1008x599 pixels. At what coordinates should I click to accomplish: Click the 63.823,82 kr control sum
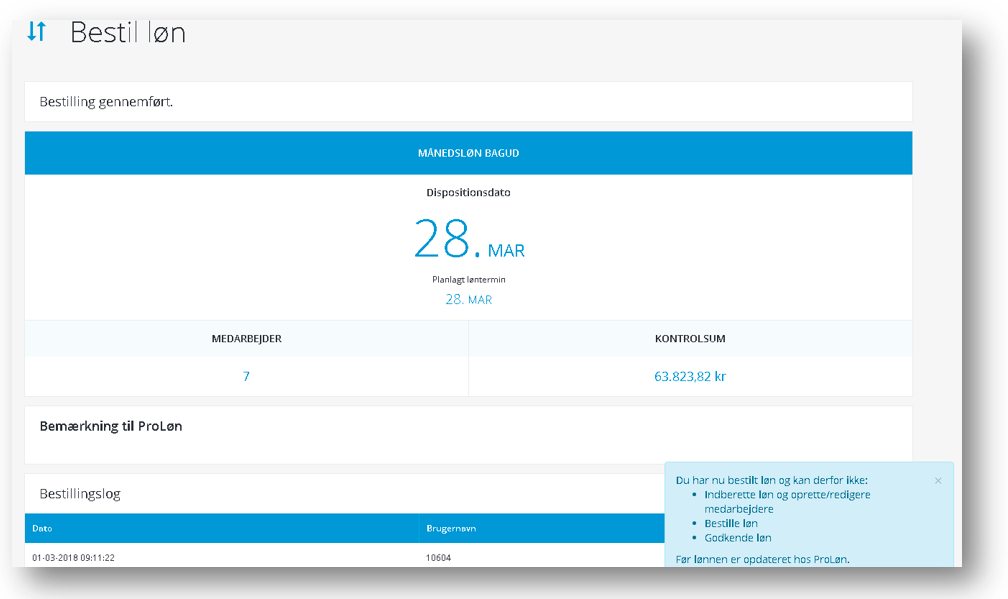(x=690, y=377)
